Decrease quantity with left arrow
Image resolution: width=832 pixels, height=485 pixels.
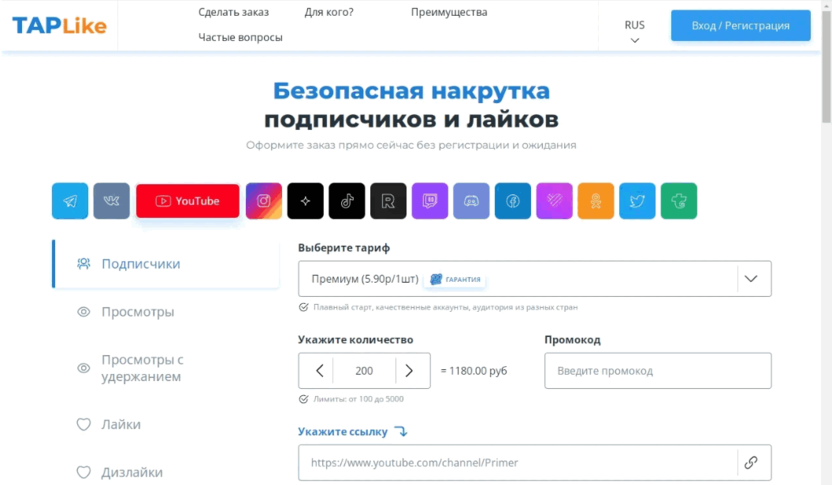point(319,371)
